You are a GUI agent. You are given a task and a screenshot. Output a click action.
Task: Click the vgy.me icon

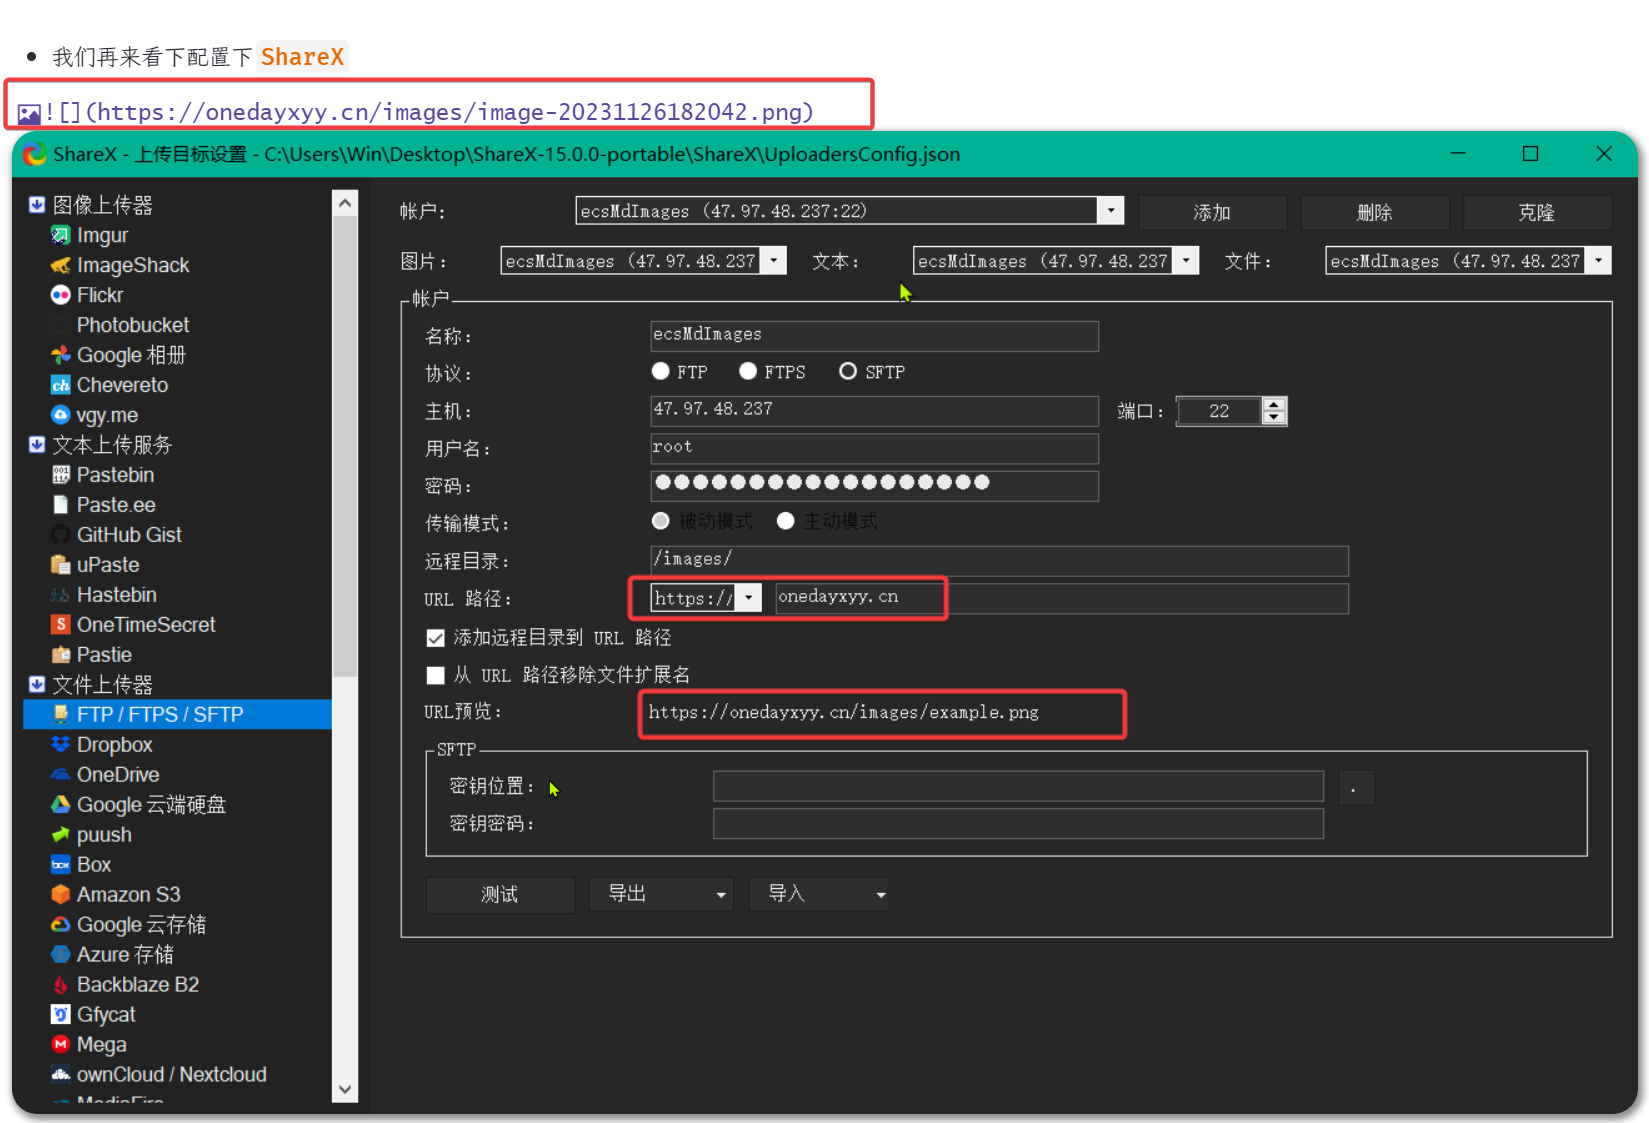[x=61, y=415]
